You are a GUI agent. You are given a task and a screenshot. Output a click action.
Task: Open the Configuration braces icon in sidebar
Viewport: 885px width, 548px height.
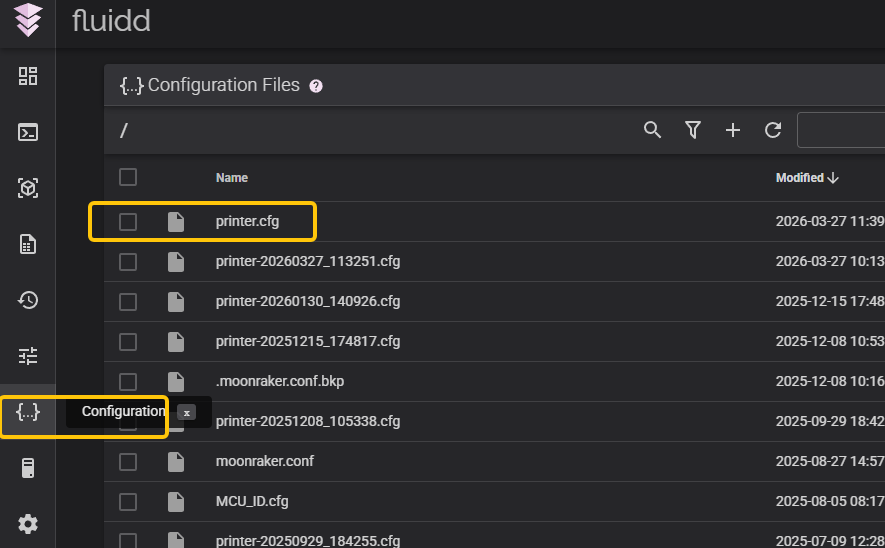tap(28, 411)
